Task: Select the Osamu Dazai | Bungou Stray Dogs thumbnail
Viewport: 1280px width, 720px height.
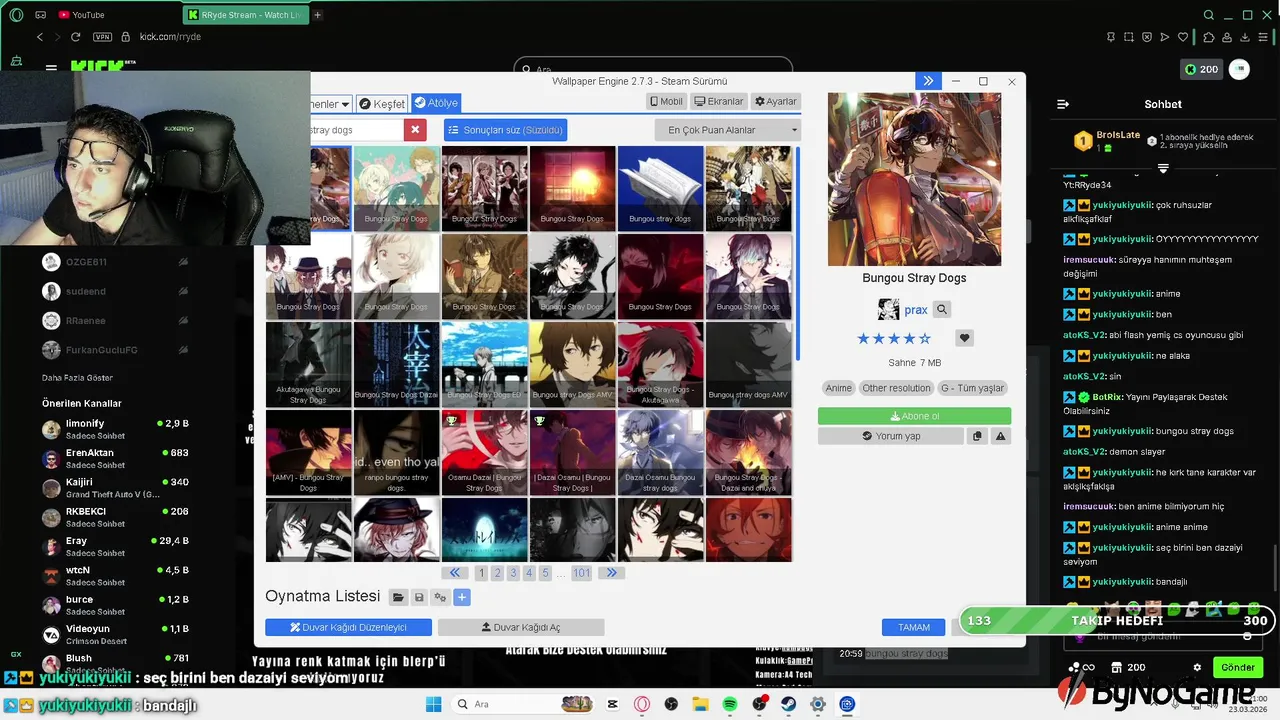Action: click(484, 452)
